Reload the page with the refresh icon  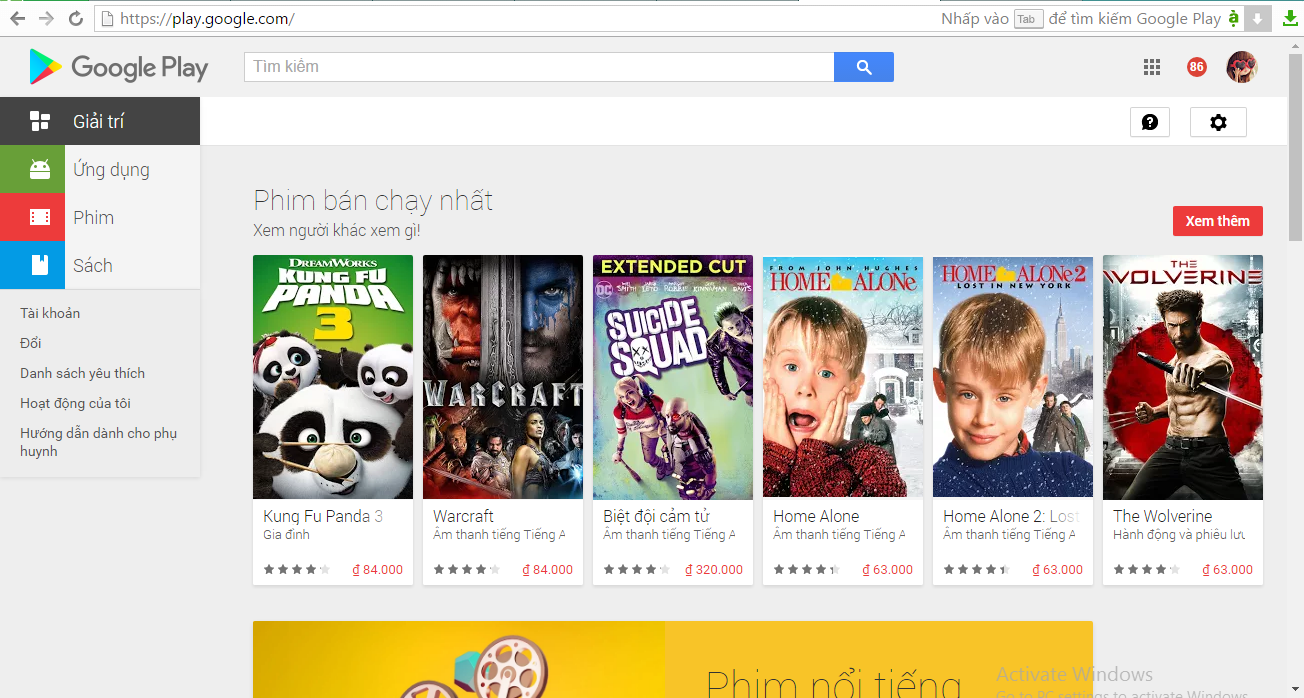pos(76,18)
